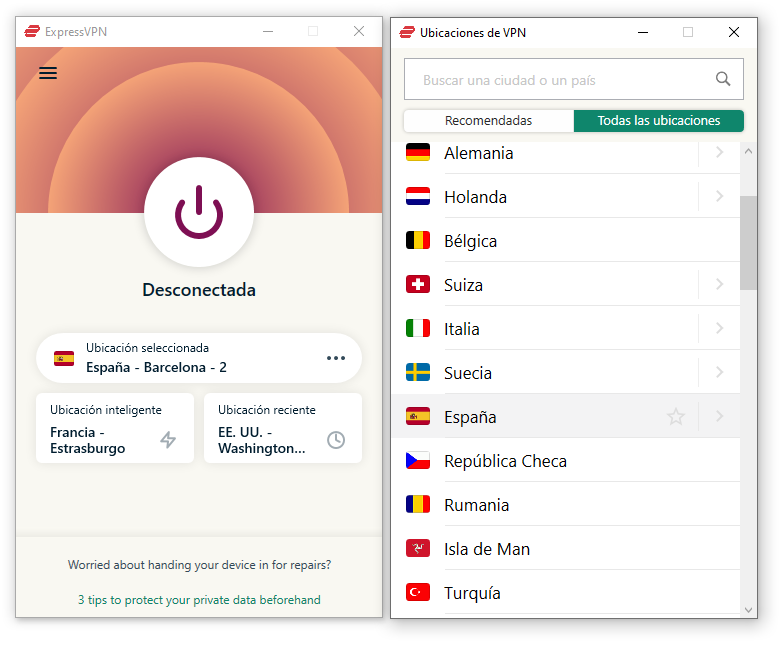
Task: Click the Switzerland flag icon
Action: click(418, 284)
